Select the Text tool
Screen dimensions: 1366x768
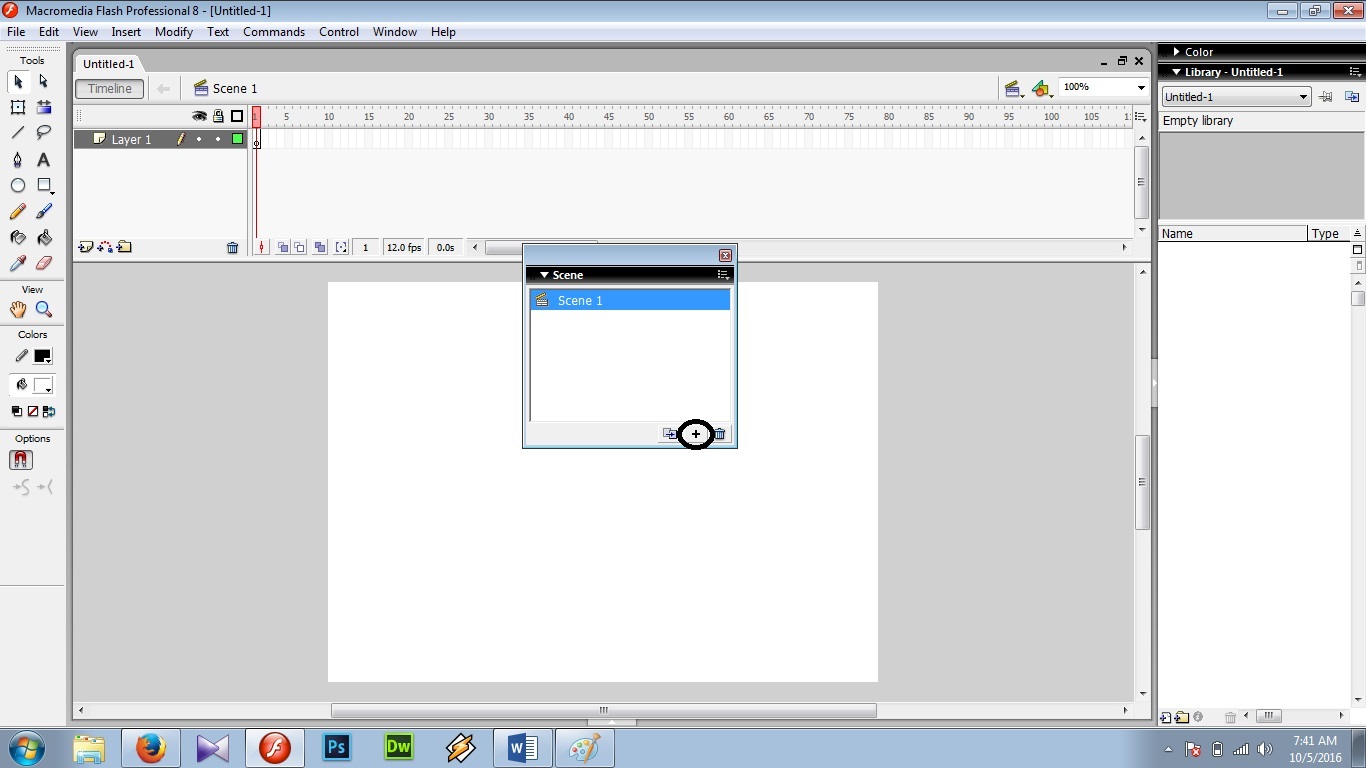click(43, 160)
